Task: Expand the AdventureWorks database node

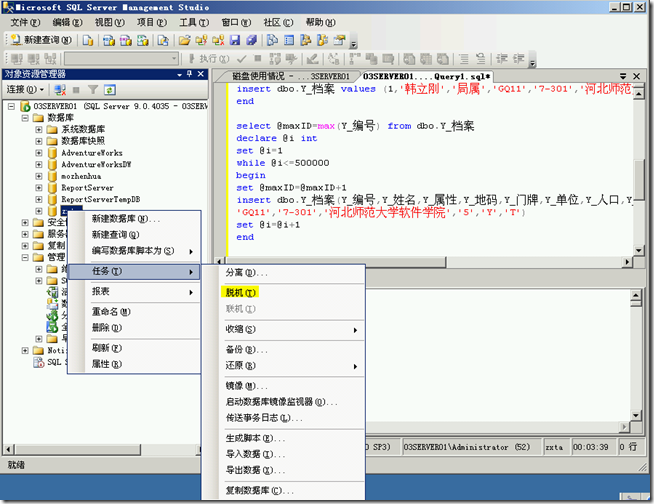Action: click(x=39, y=153)
